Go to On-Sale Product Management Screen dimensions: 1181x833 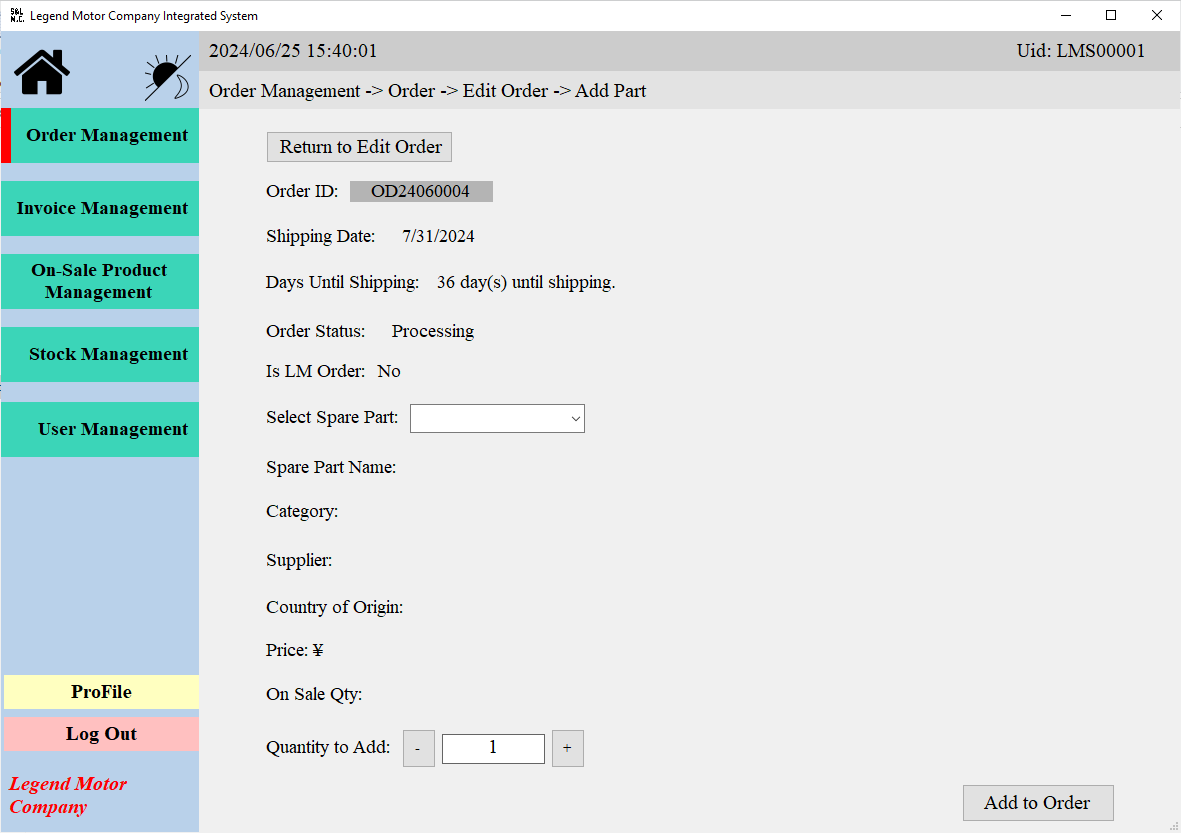click(100, 281)
